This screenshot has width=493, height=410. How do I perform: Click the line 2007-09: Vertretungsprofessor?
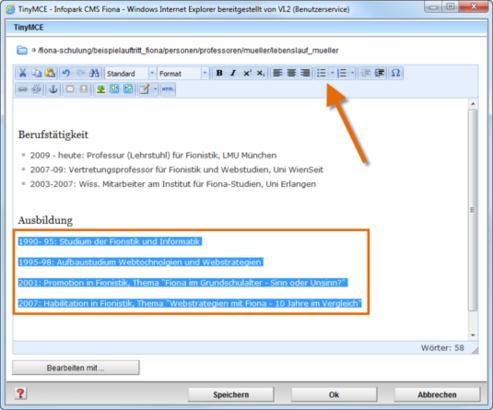tap(177, 170)
